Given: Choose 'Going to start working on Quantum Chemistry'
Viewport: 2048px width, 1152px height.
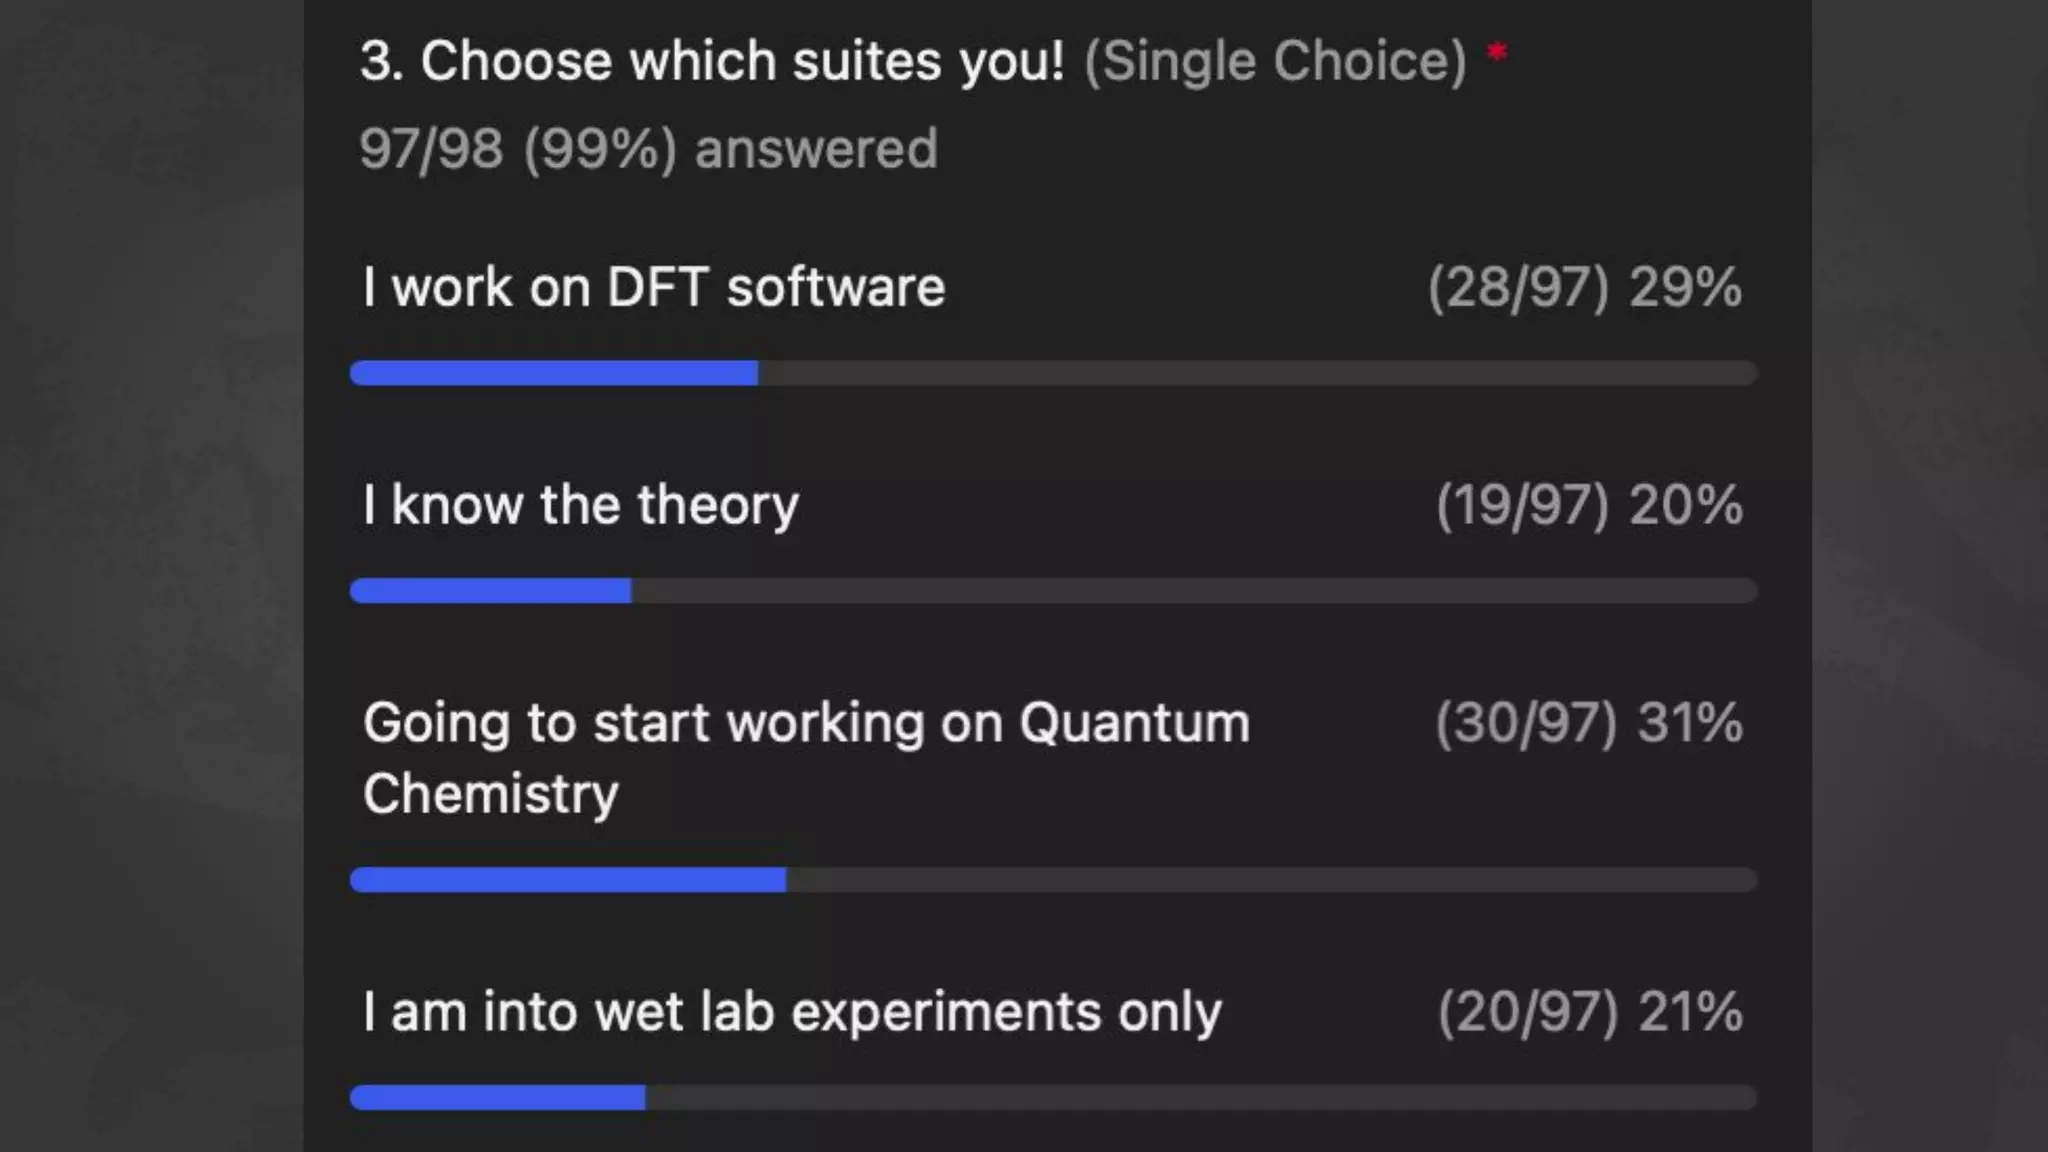Looking at the screenshot, I should pos(806,758).
